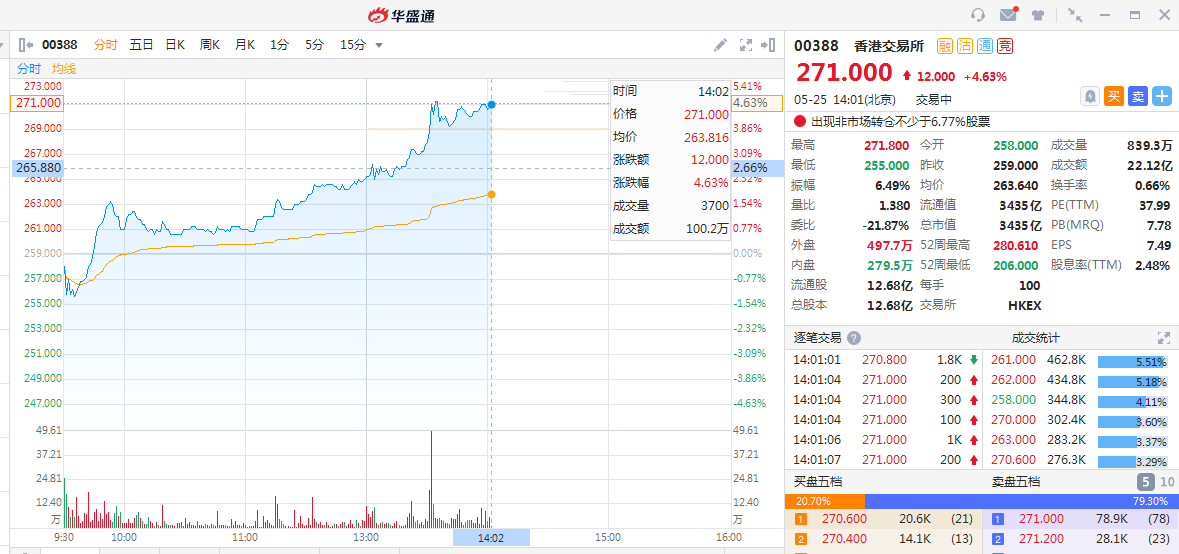Select 258.000 row with 344.8K

pos(1080,400)
